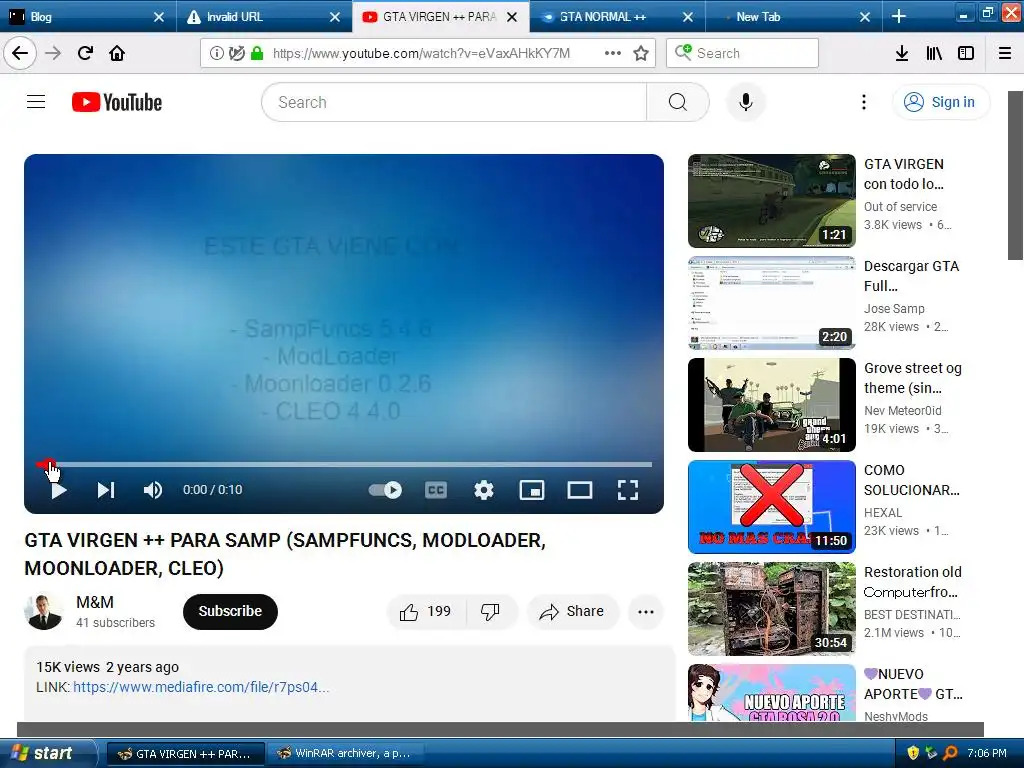
Task: Subscribe to the M&M channel
Action: 230,611
